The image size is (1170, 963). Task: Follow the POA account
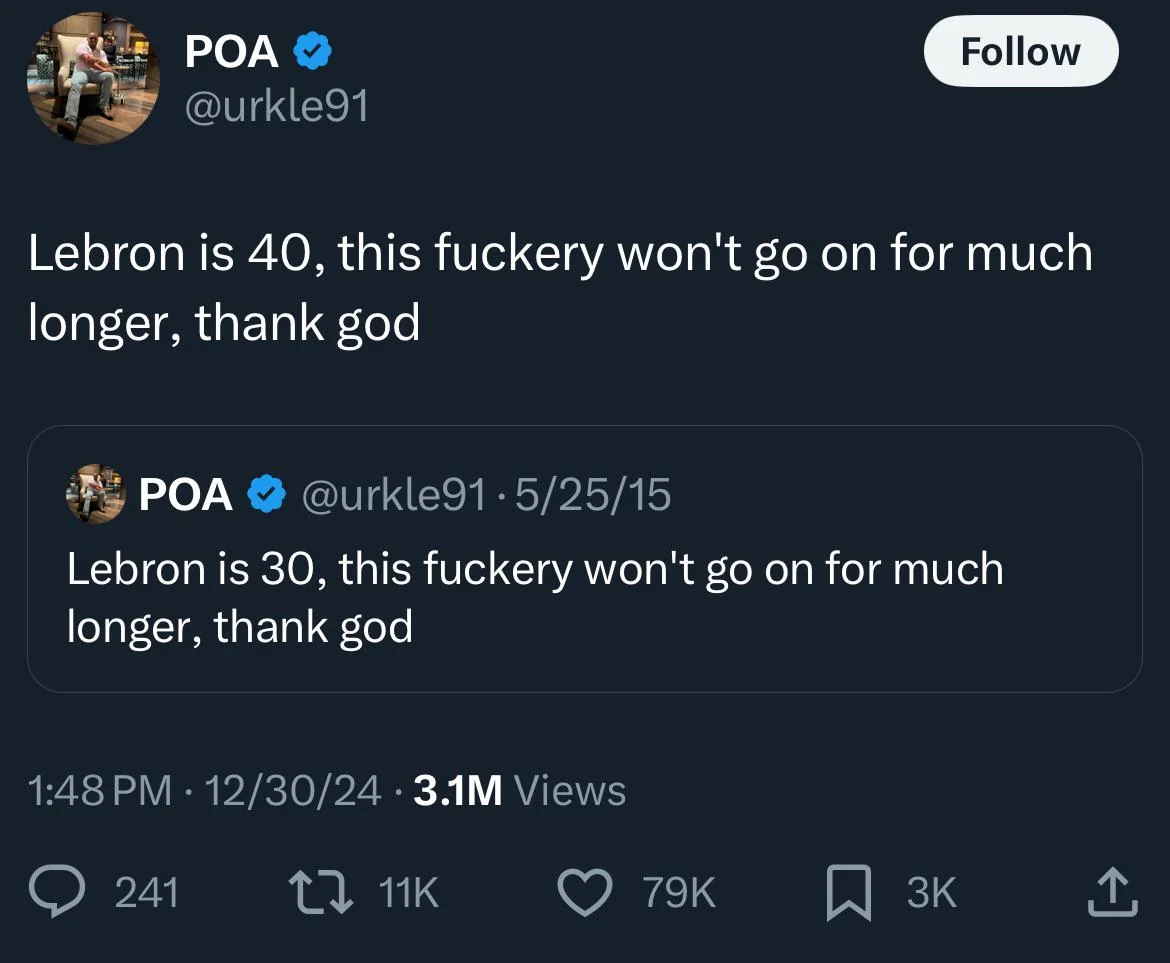click(x=1020, y=51)
